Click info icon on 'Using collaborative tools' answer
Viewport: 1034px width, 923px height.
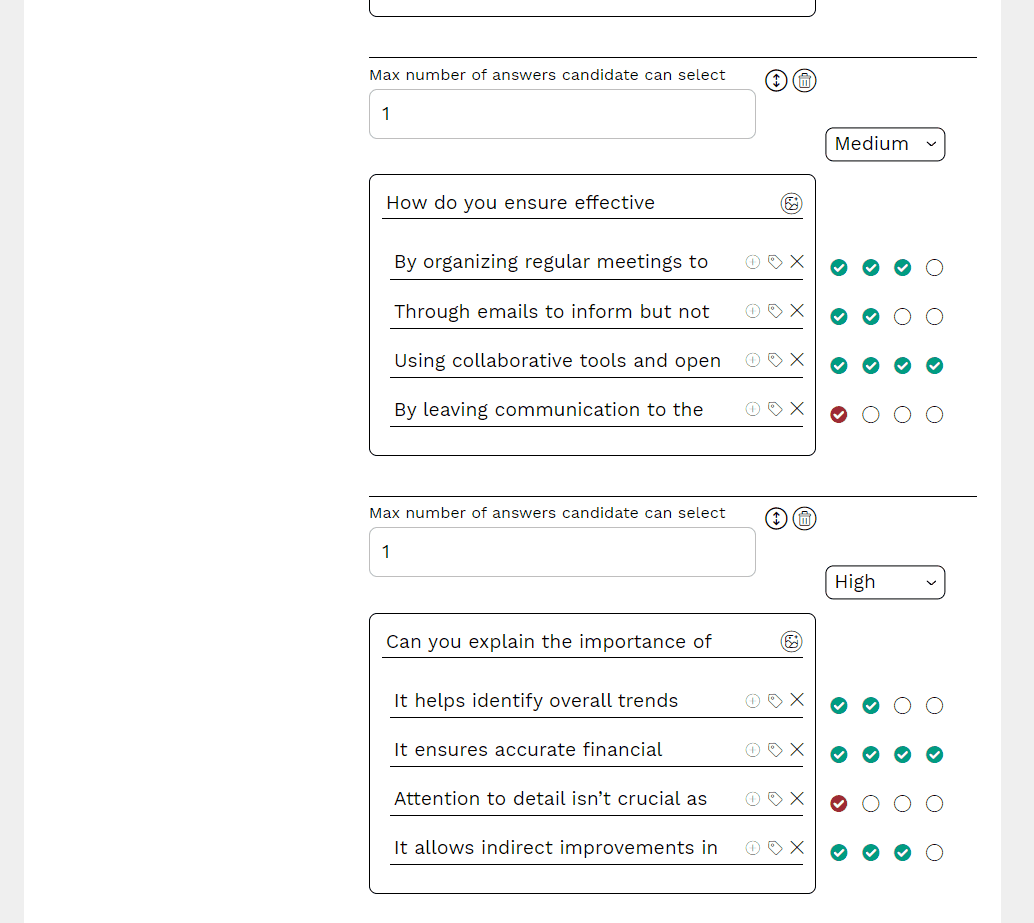click(x=753, y=360)
